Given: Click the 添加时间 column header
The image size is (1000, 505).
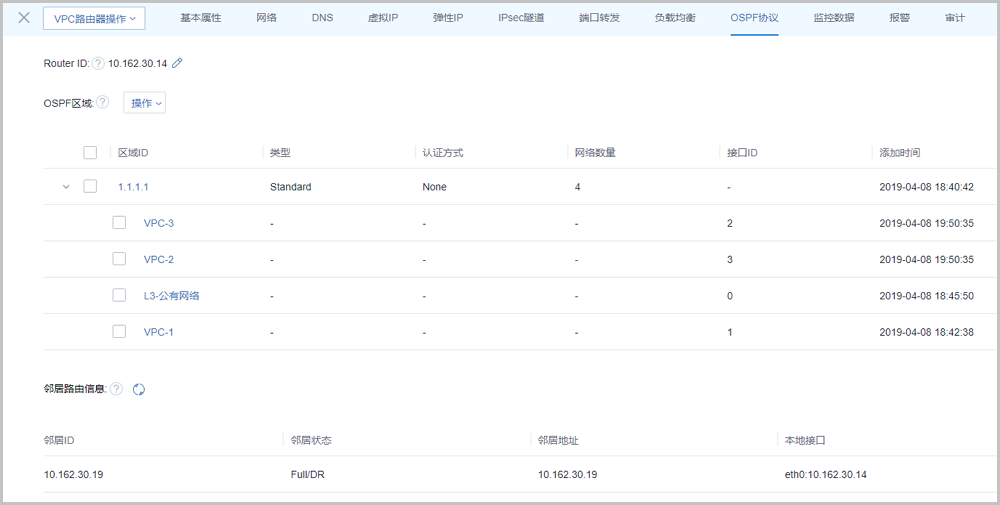Looking at the screenshot, I should coord(899,152).
